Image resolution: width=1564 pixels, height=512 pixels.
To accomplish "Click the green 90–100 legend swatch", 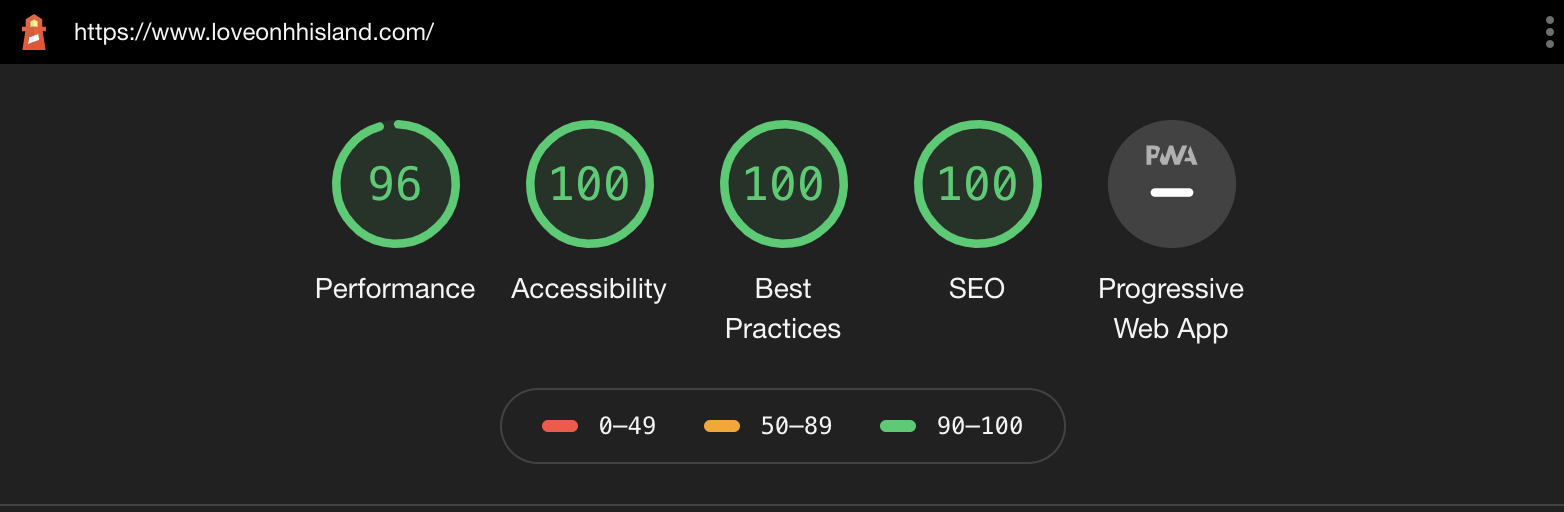I will click(x=898, y=426).
